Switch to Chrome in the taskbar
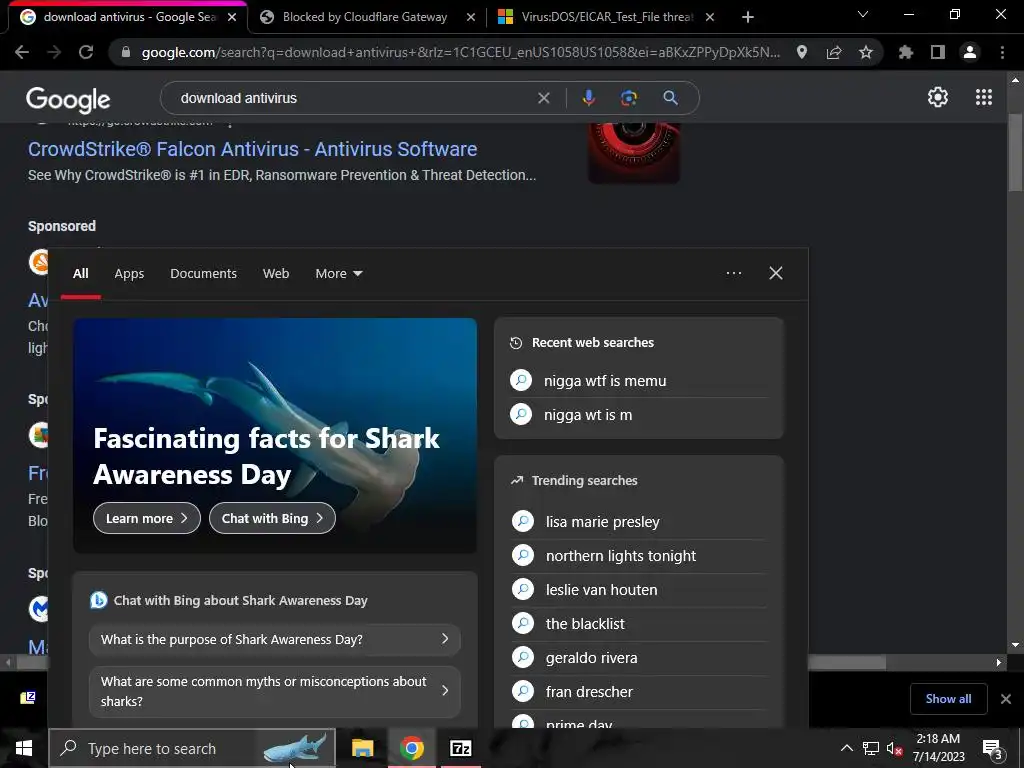Image resolution: width=1024 pixels, height=768 pixels. tap(411, 748)
